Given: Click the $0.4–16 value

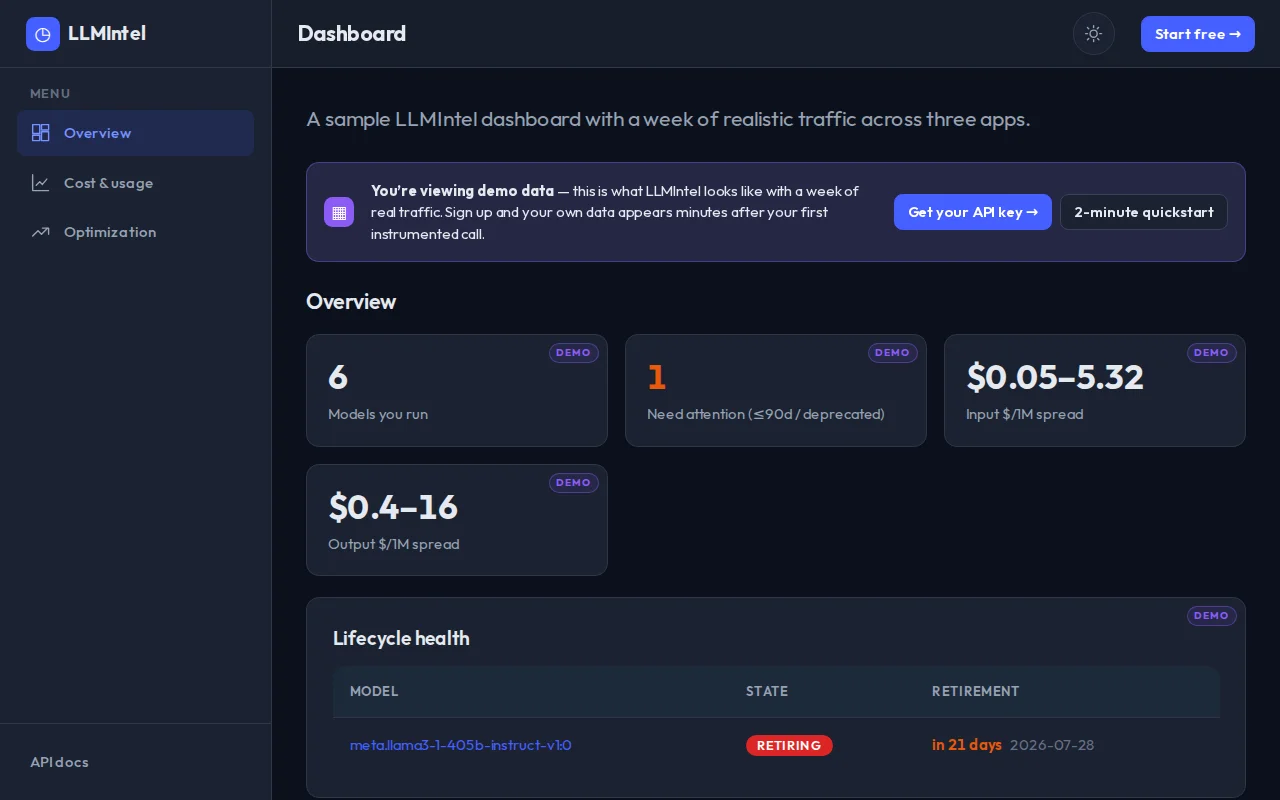Looking at the screenshot, I should [393, 507].
